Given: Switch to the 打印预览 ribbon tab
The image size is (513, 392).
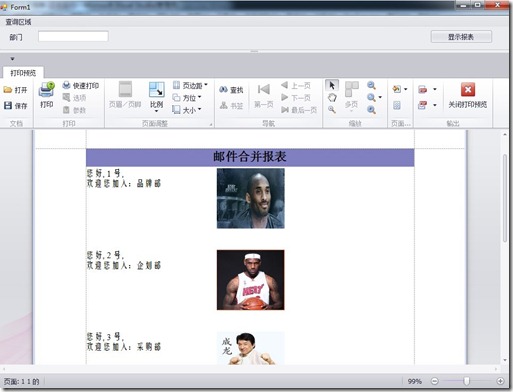Looking at the screenshot, I should [x=23, y=73].
